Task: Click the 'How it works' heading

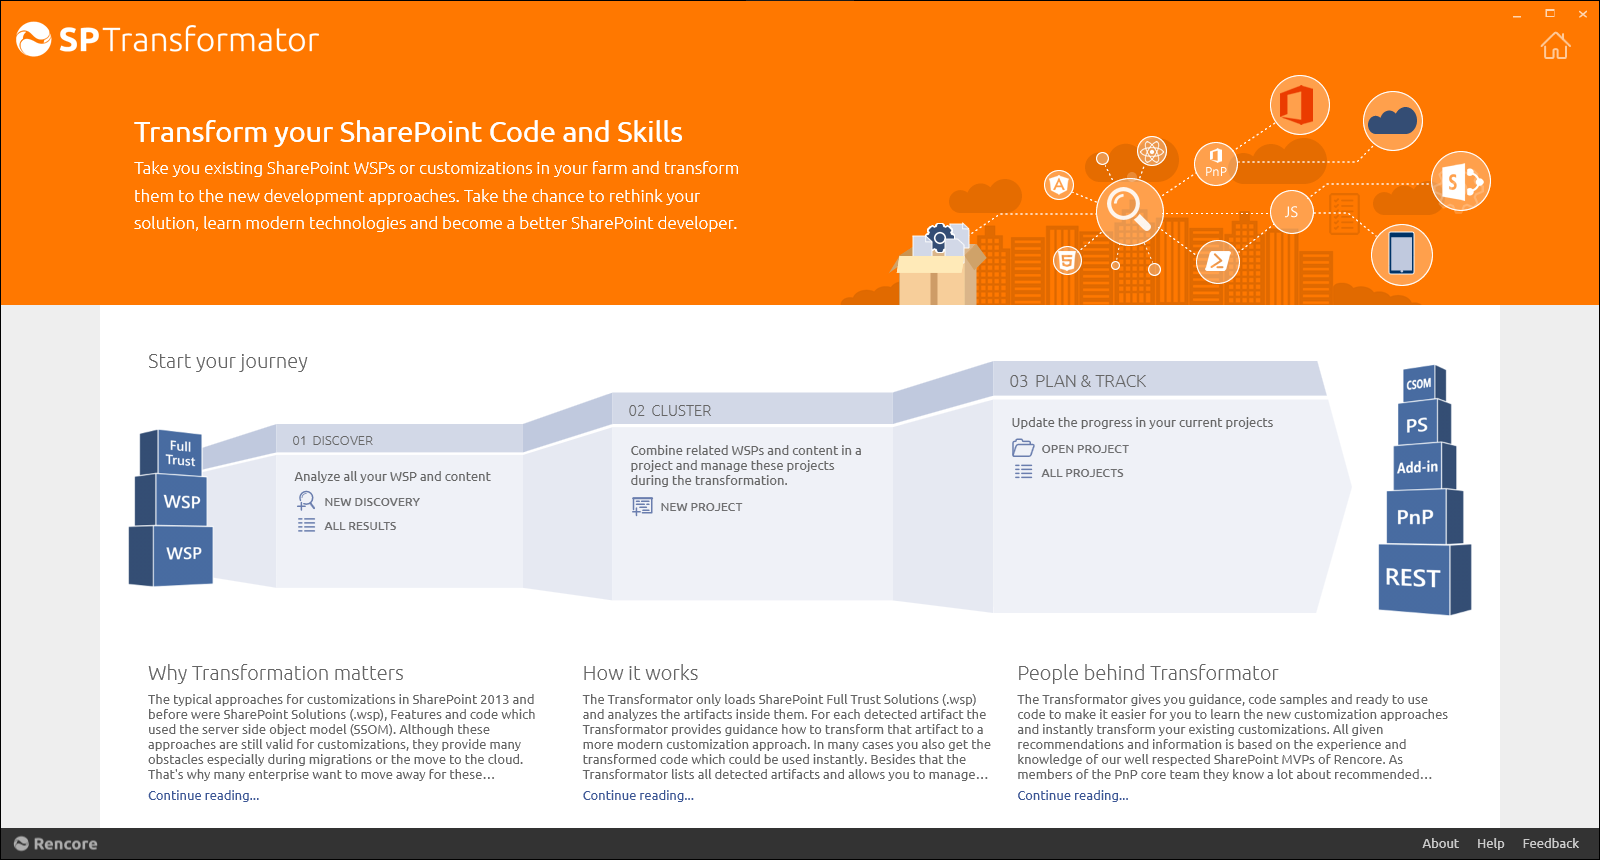Action: pyautogui.click(x=640, y=673)
